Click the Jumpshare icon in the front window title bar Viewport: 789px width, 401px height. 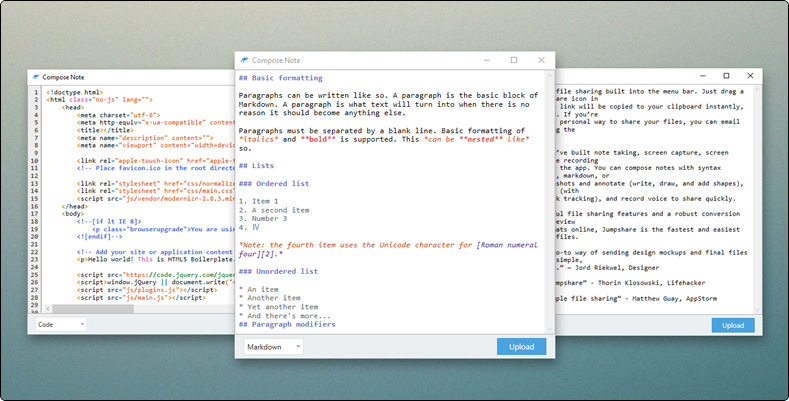245,60
